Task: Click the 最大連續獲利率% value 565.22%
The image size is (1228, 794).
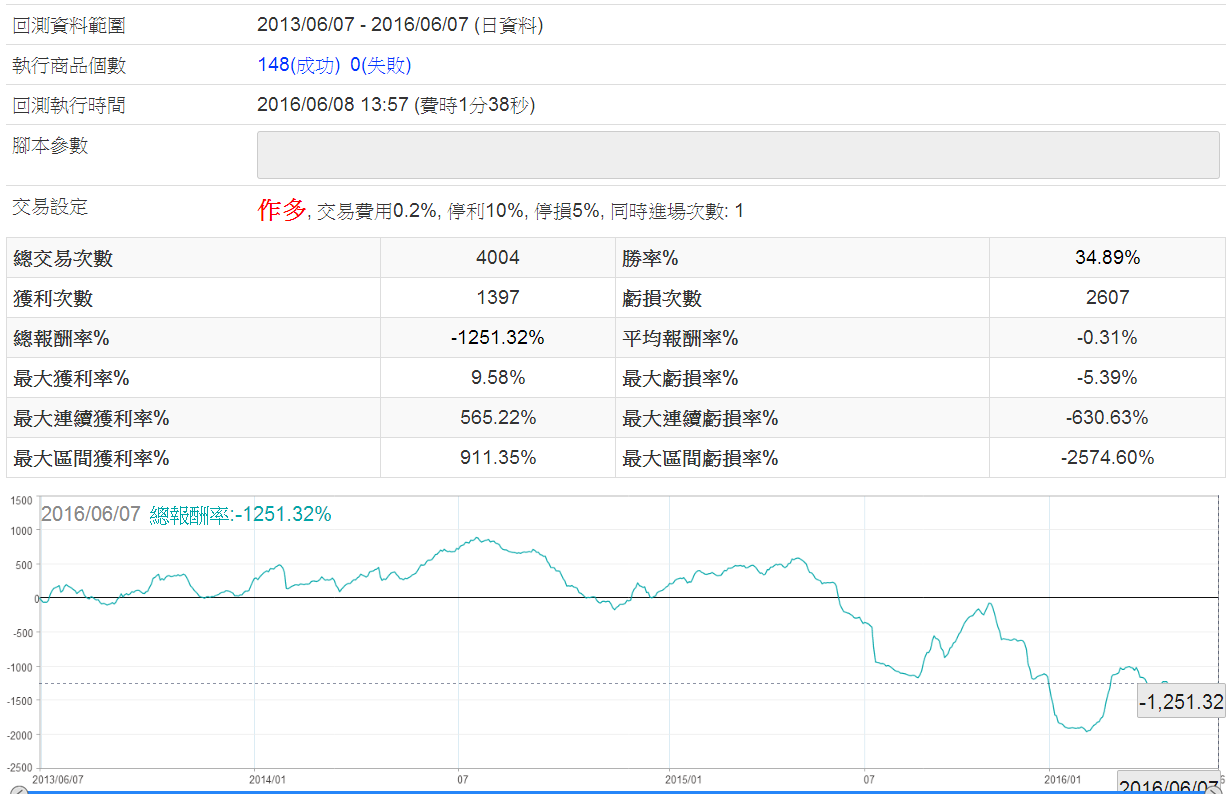Action: tap(497, 418)
